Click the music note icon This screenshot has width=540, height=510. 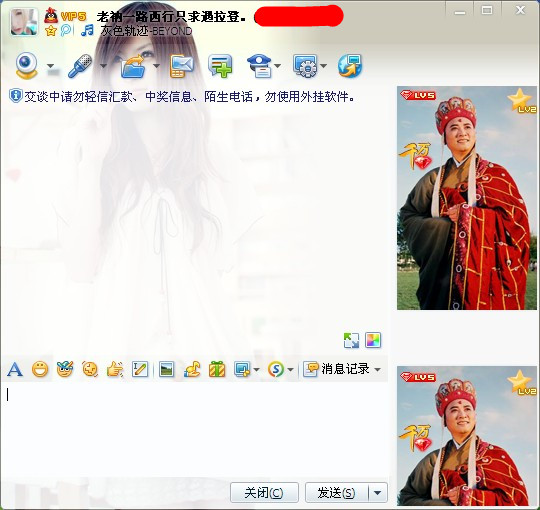(x=87, y=30)
